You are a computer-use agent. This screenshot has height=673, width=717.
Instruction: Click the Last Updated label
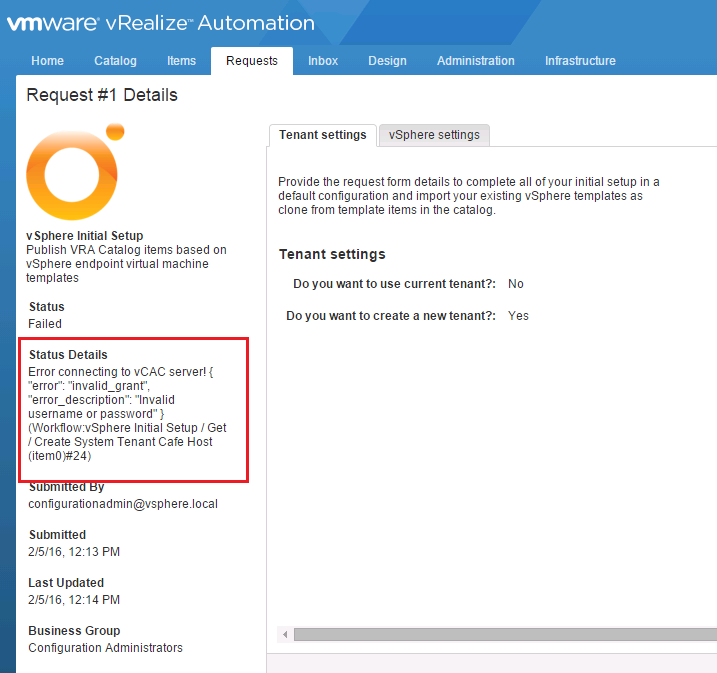[66, 583]
